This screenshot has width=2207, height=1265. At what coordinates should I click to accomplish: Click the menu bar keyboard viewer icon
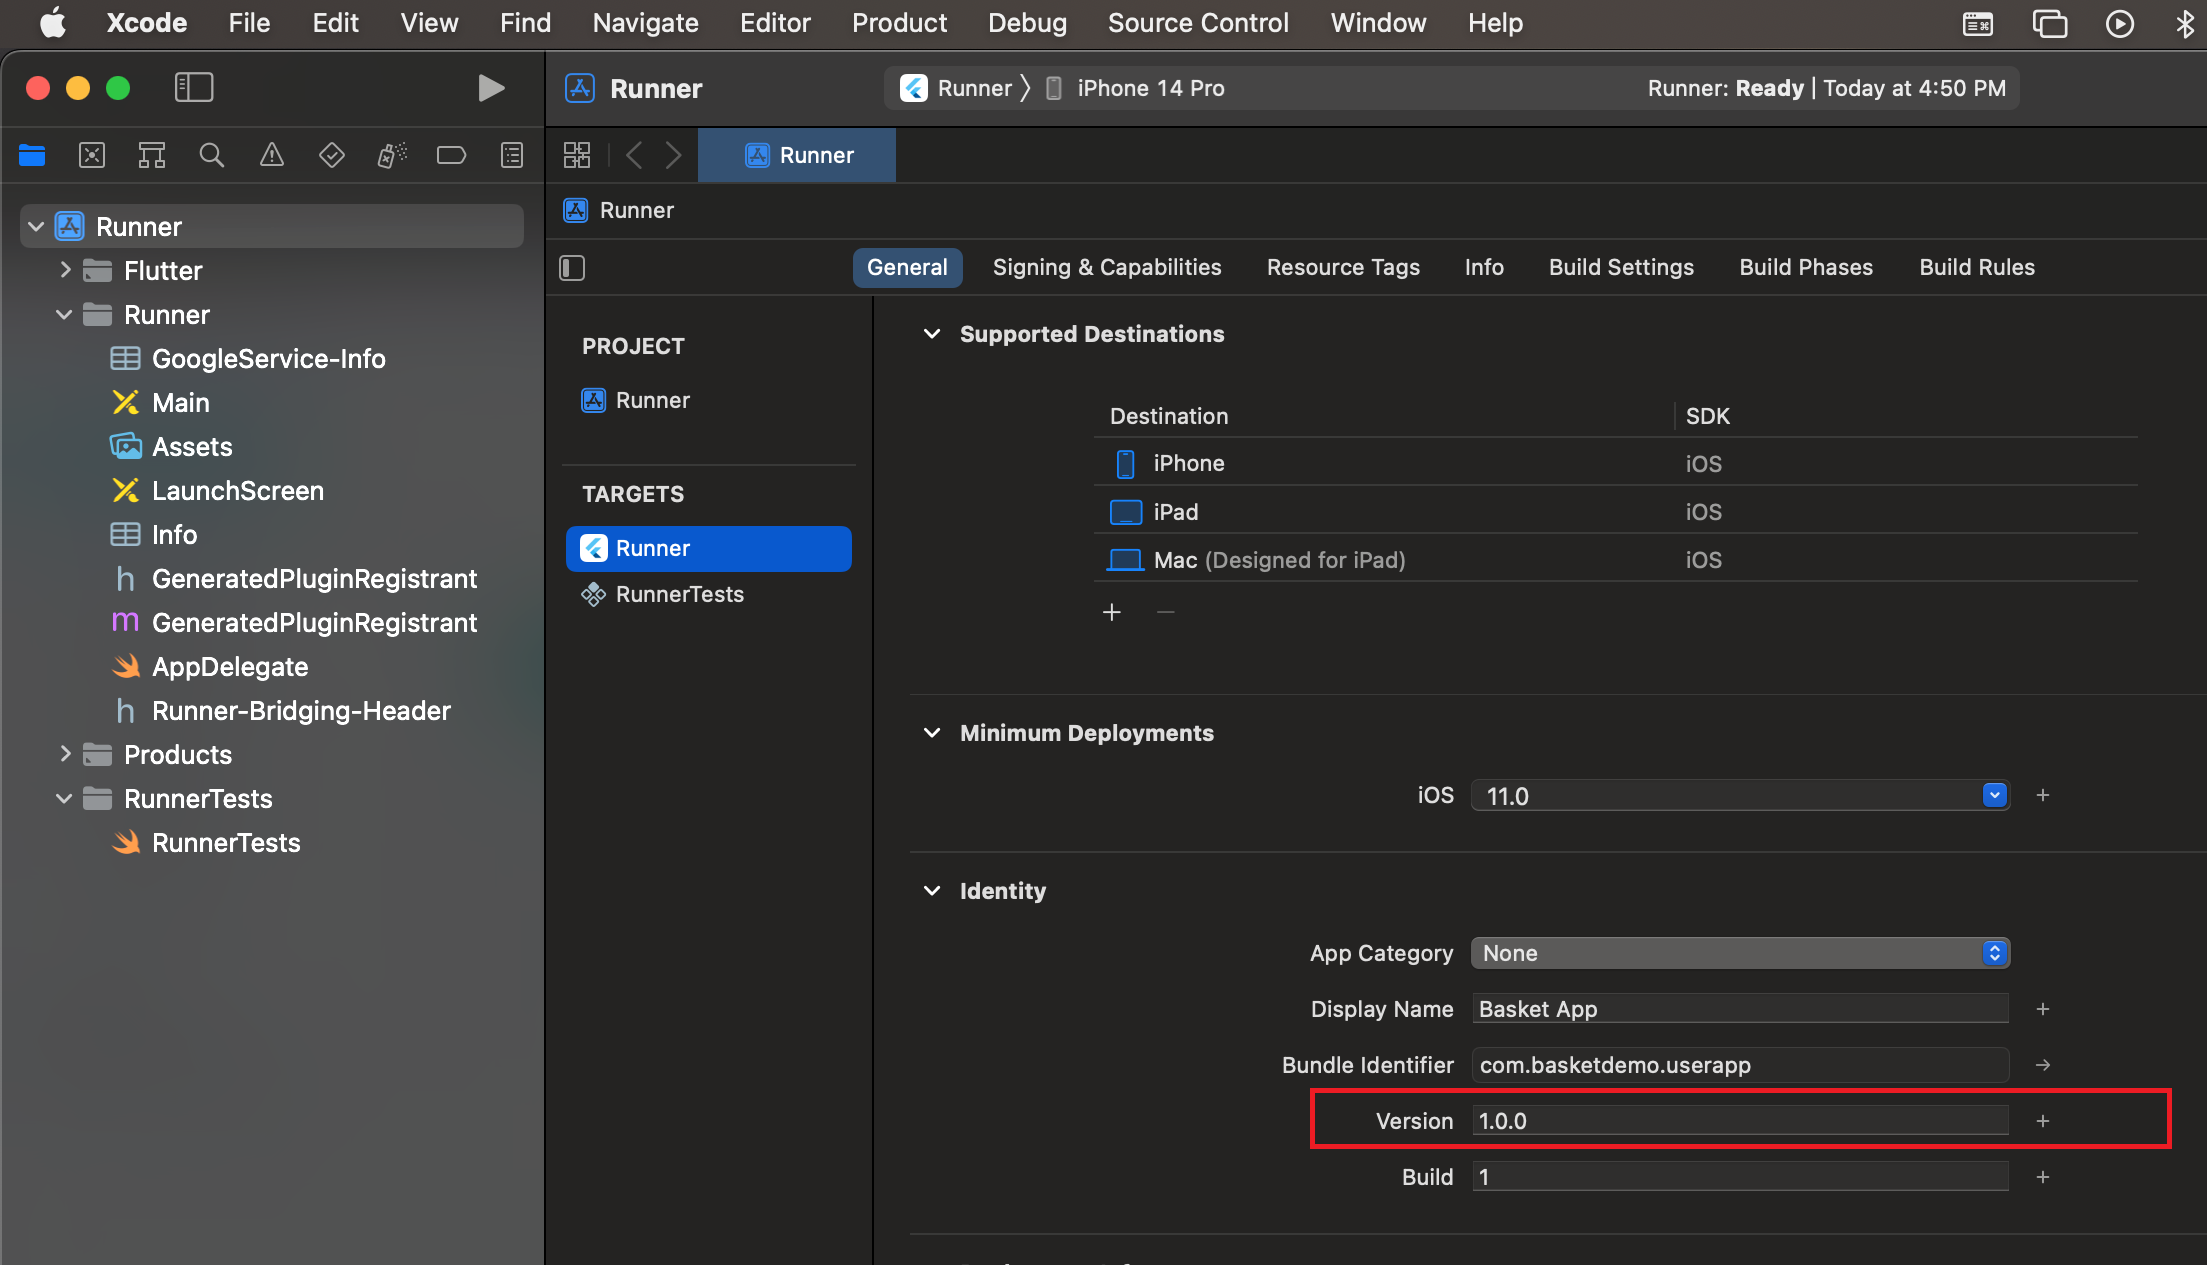point(1978,23)
